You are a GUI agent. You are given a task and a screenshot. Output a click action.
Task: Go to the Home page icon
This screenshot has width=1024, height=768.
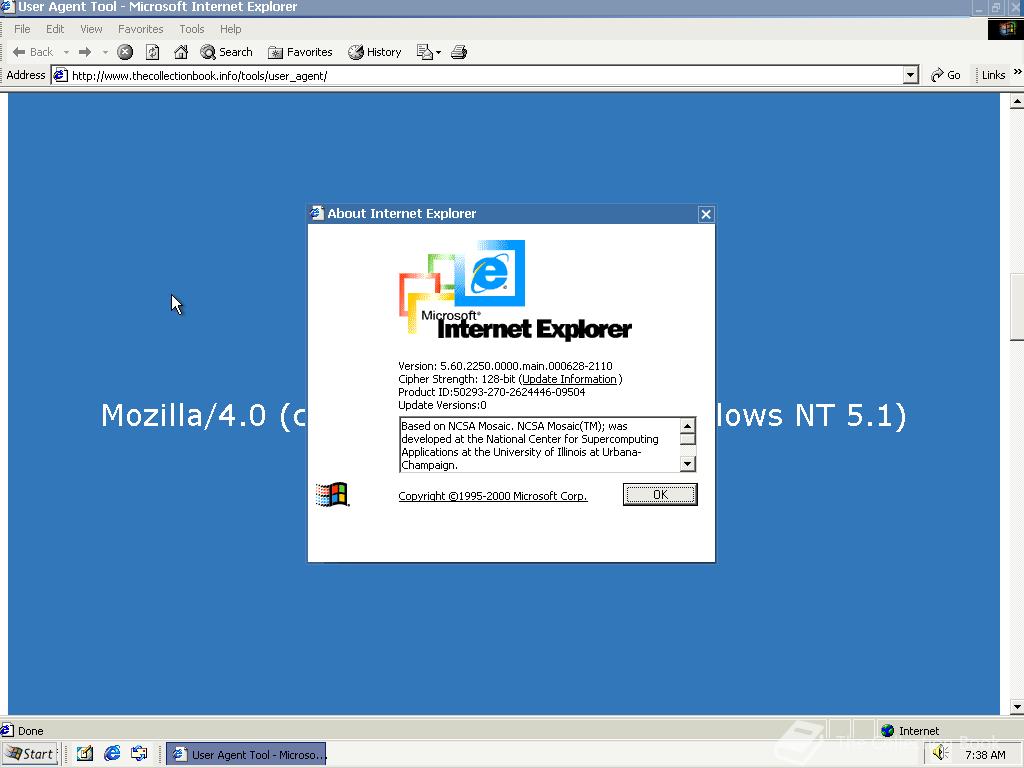tap(181, 52)
